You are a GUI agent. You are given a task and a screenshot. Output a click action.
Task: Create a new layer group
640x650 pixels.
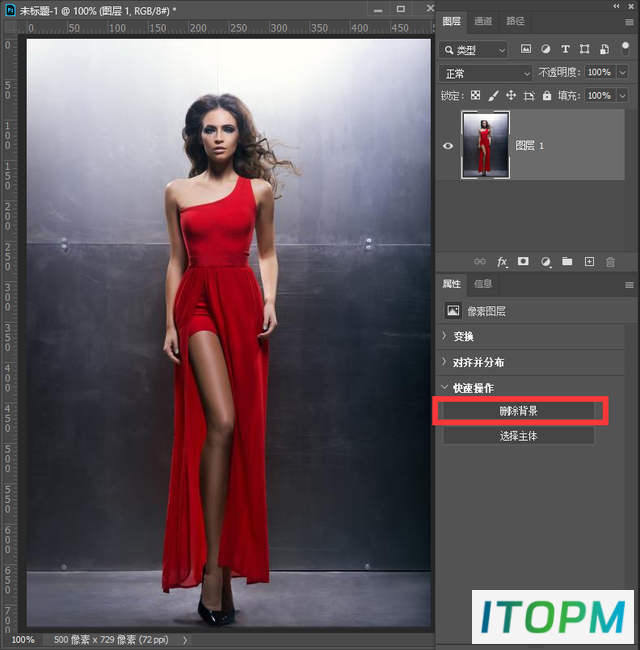tap(567, 261)
